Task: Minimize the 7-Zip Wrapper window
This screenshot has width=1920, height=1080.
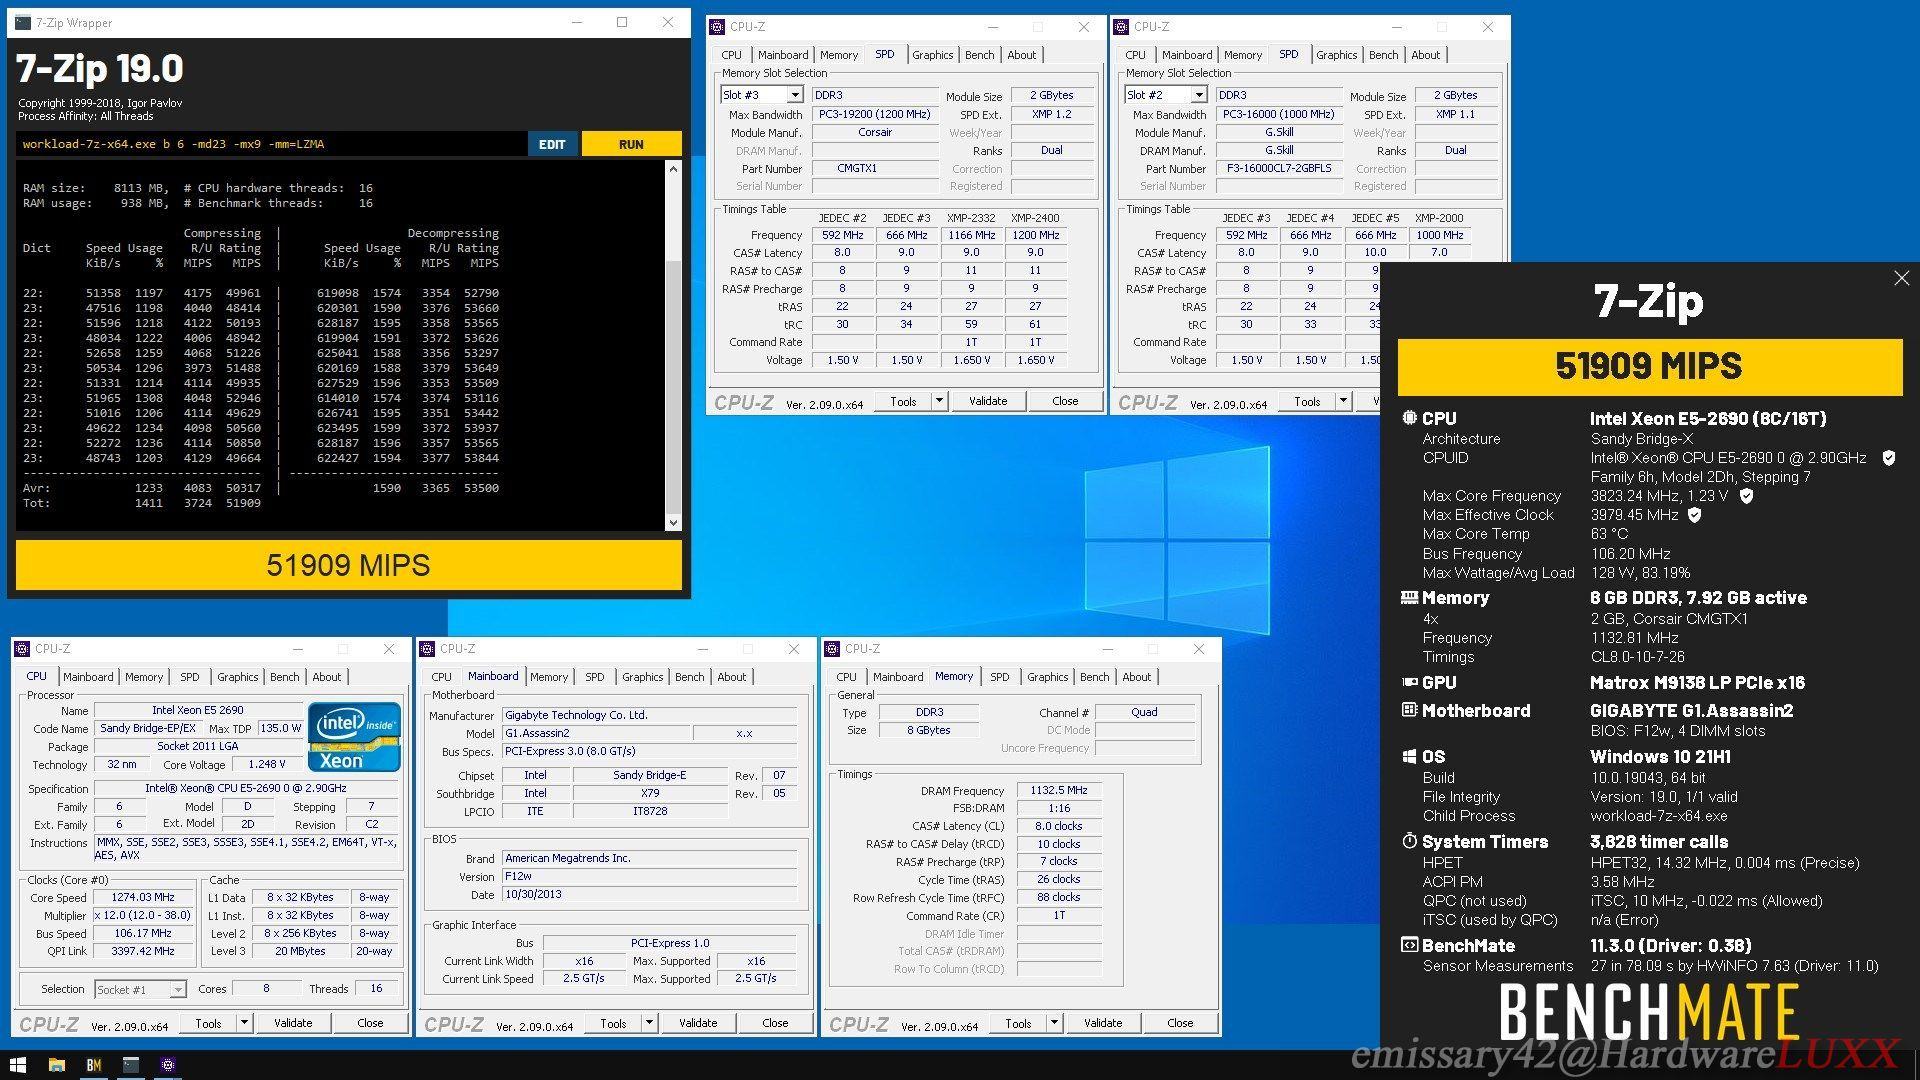Action: 576,22
